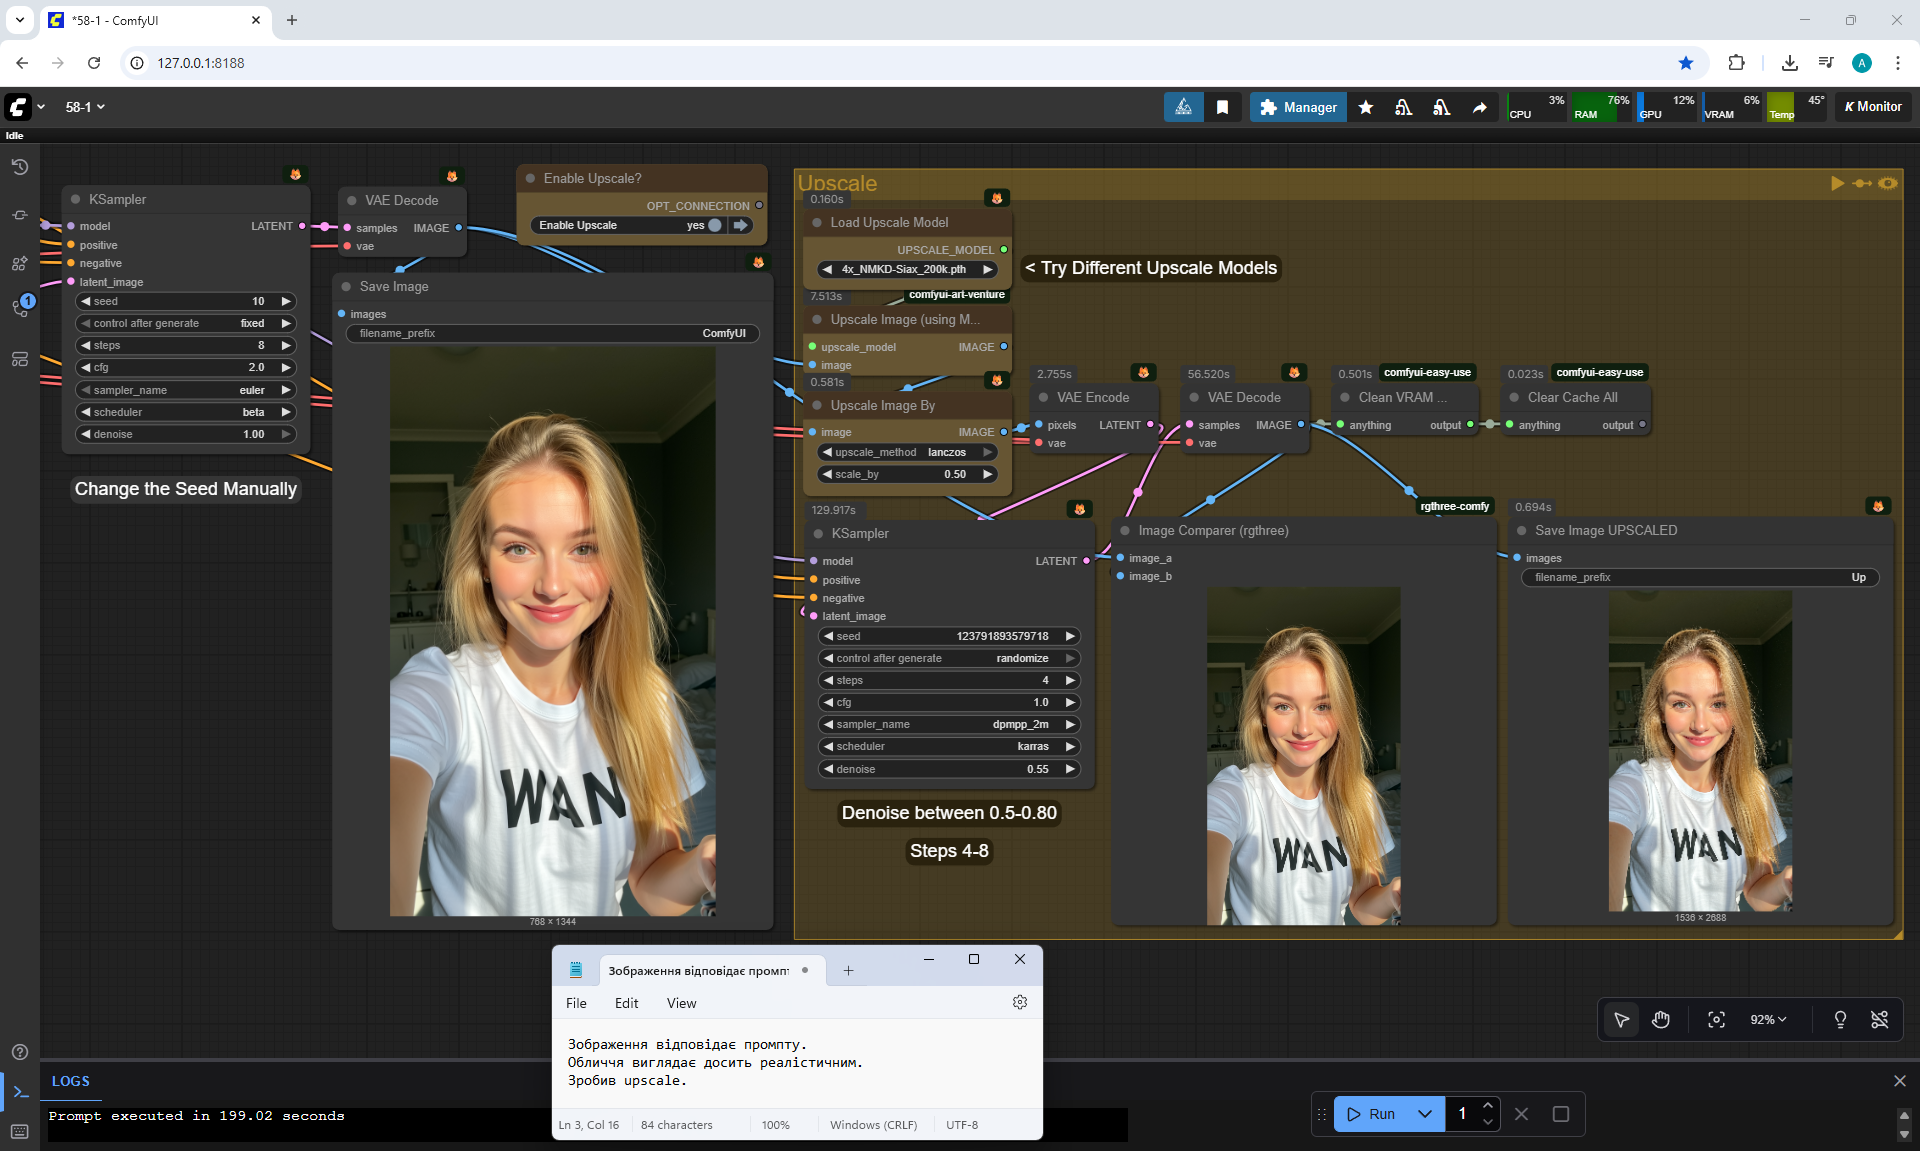This screenshot has height=1151, width=1920.
Task: Select the hand pan tool
Action: click(1661, 1019)
